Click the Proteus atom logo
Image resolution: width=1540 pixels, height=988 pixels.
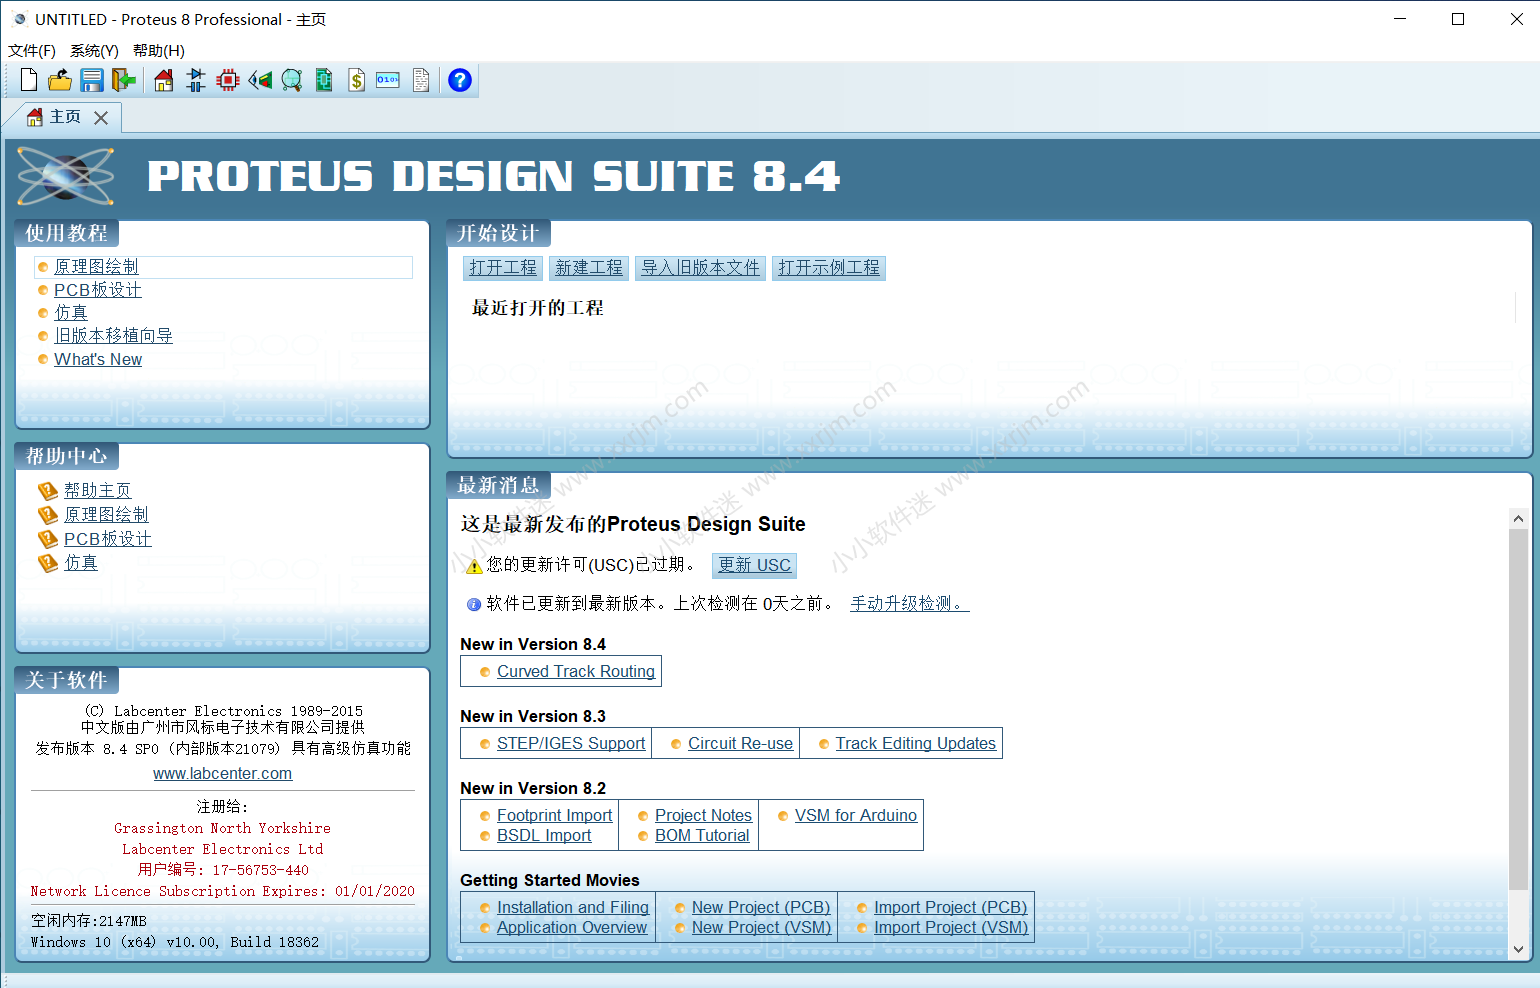(66, 177)
